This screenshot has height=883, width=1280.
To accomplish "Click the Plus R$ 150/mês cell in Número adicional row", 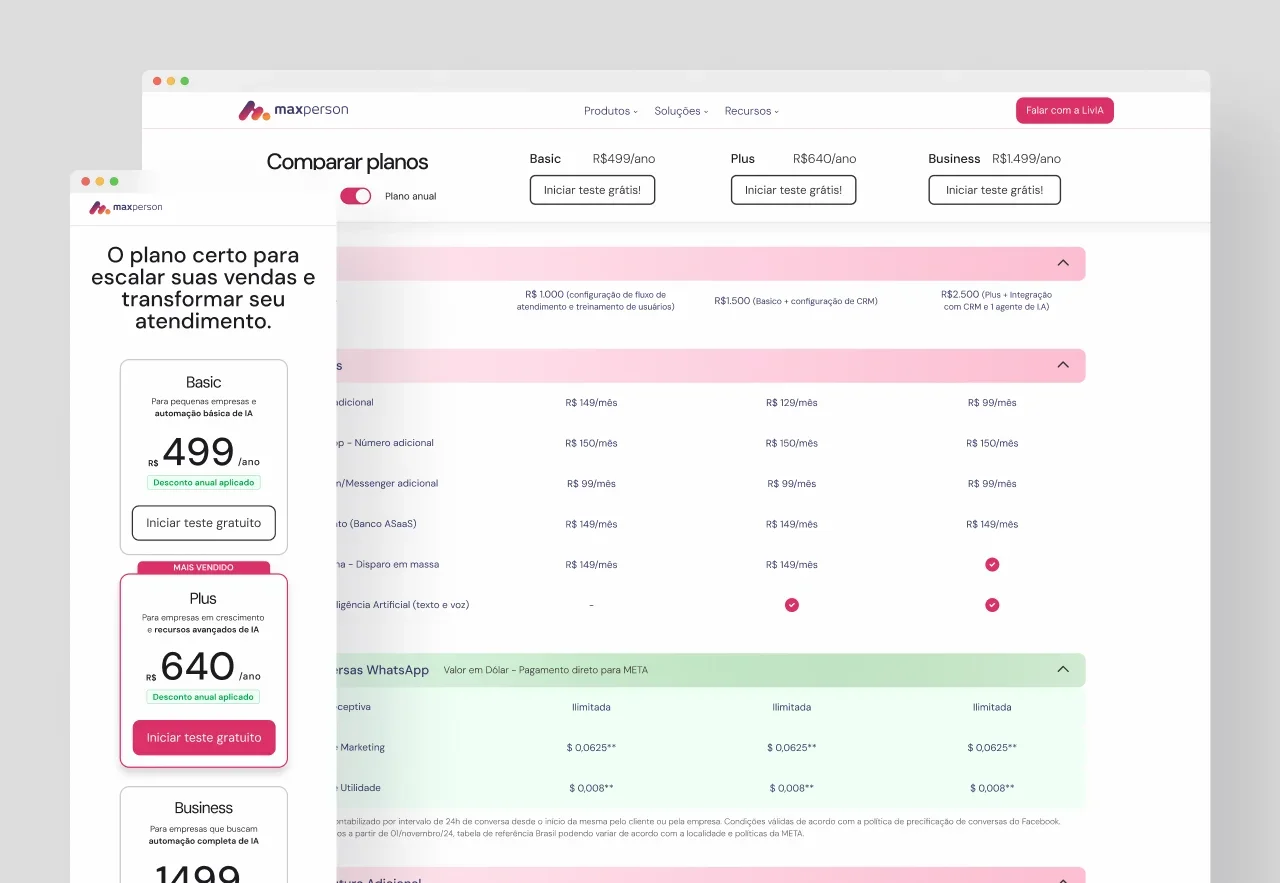I will (x=792, y=443).
